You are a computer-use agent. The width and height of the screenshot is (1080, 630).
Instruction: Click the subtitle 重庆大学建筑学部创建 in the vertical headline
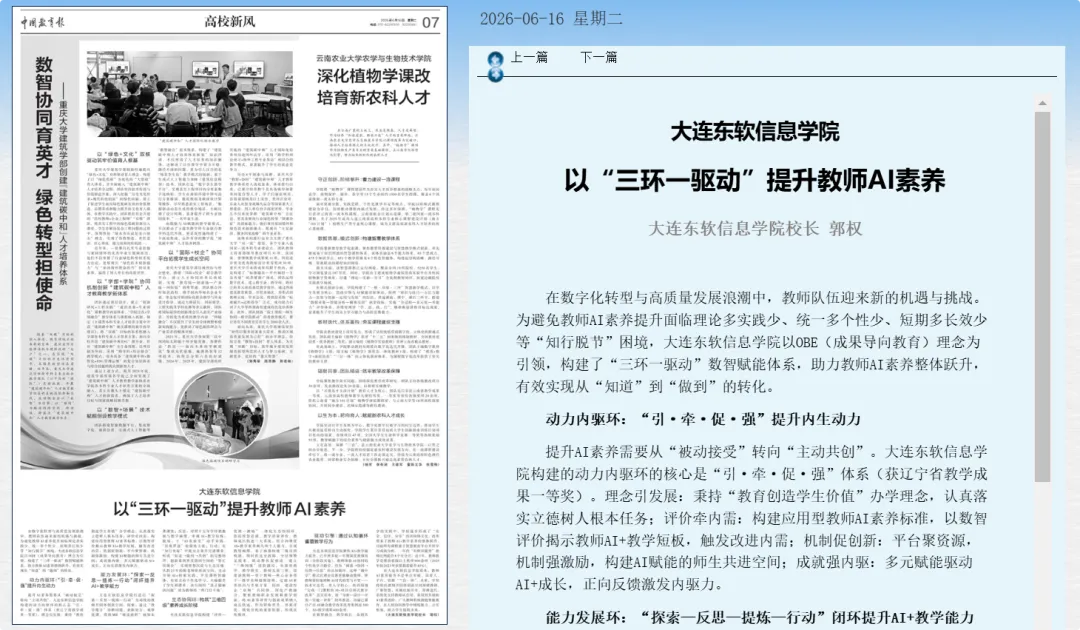(63, 141)
